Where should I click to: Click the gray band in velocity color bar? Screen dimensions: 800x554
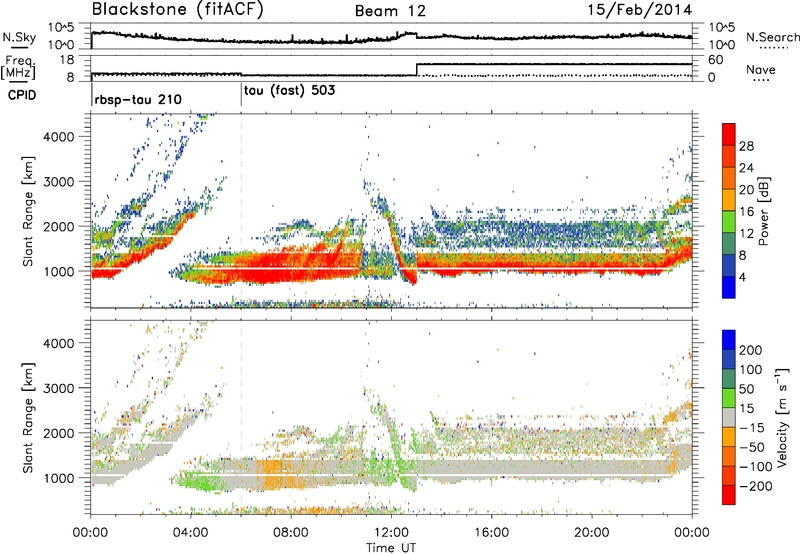729,417
